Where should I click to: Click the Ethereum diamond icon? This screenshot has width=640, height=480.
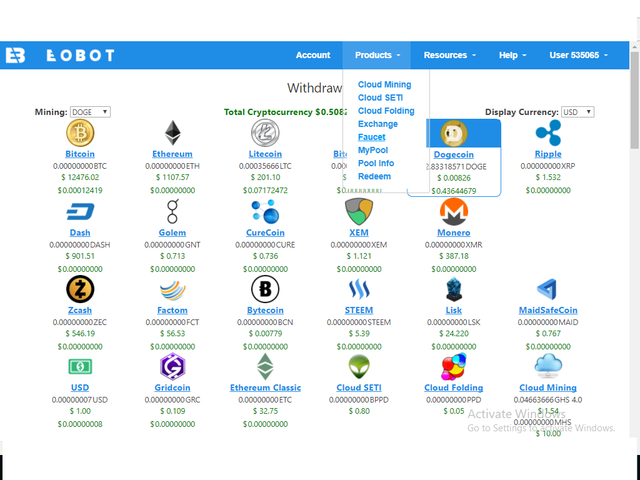(x=172, y=133)
